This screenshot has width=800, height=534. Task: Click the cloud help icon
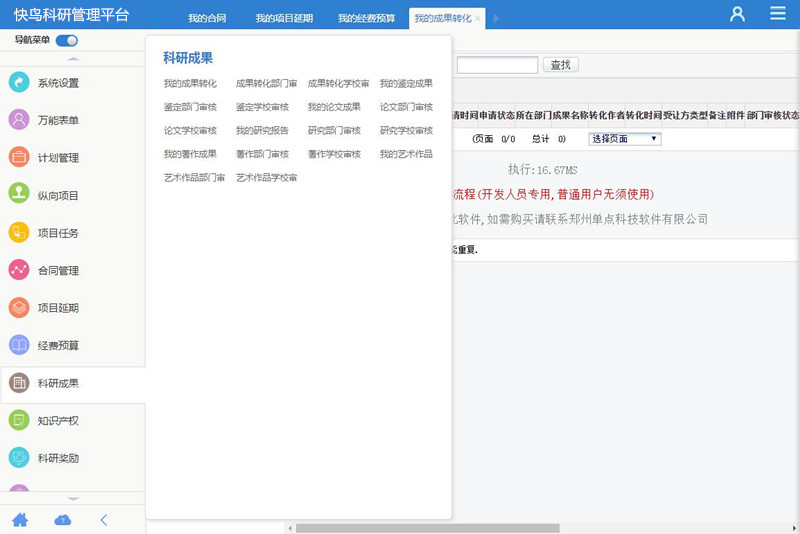pyautogui.click(x=62, y=520)
